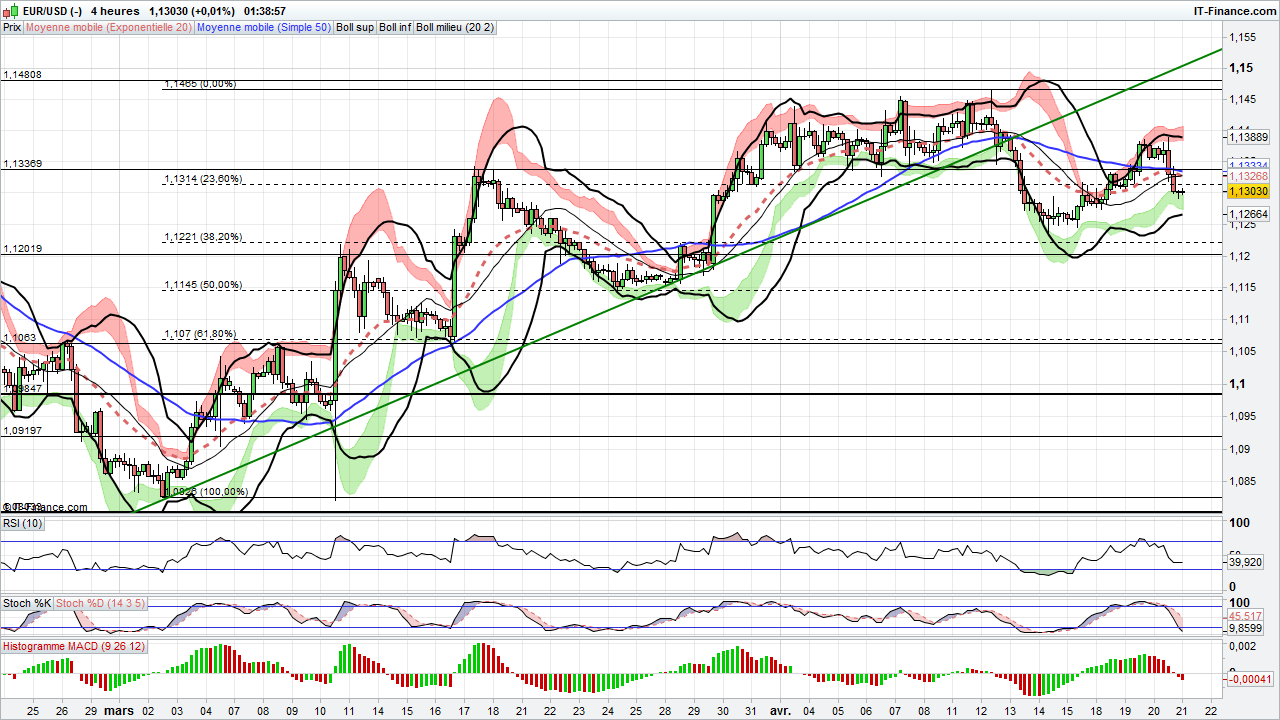
Task: Select Moyenne mobile (Simple 50)
Action: pyautogui.click(x=263, y=27)
